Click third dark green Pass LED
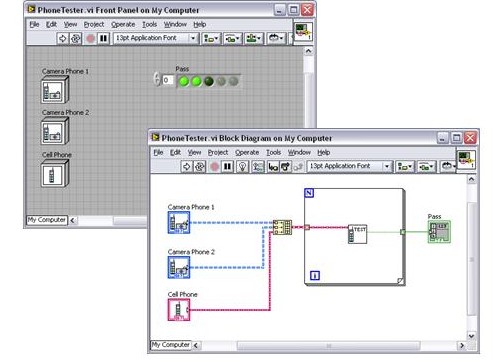Screen dimensions: 495x364 209,81
